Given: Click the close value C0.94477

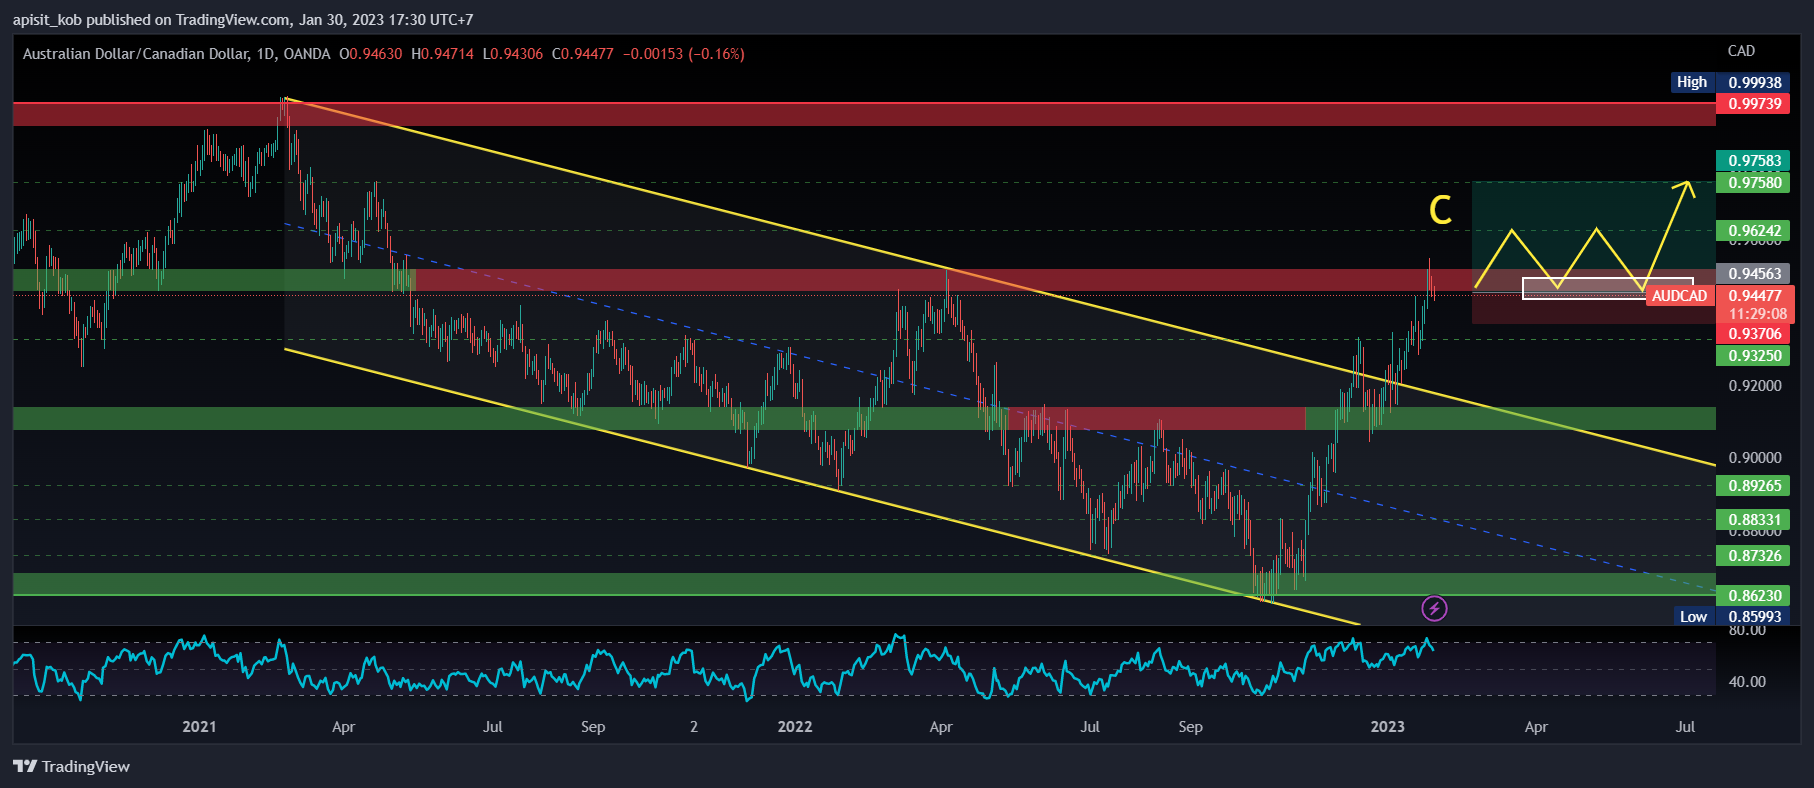Looking at the screenshot, I should tap(582, 54).
